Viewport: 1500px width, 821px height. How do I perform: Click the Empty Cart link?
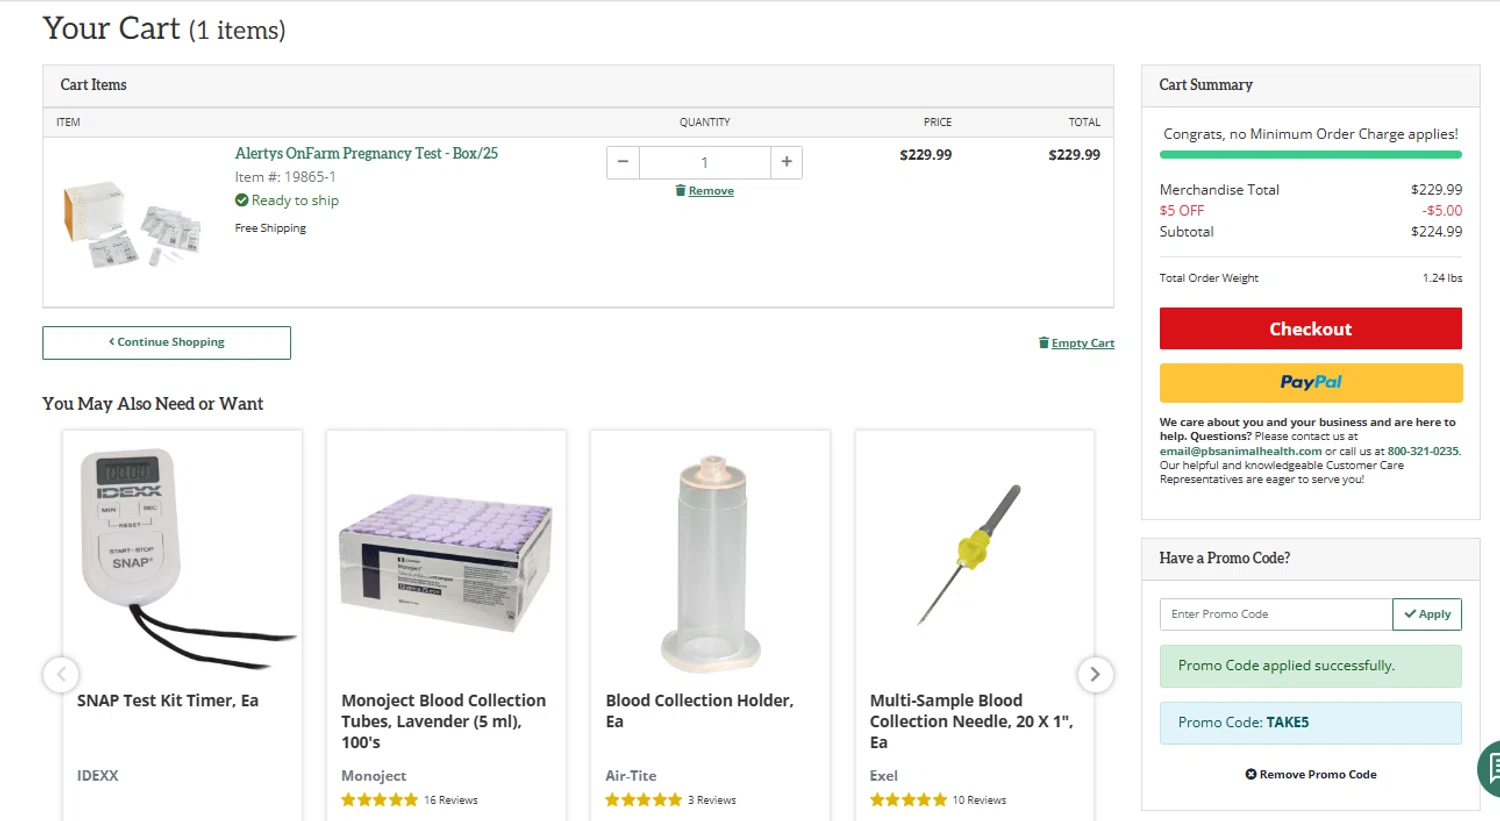pyautogui.click(x=1082, y=343)
